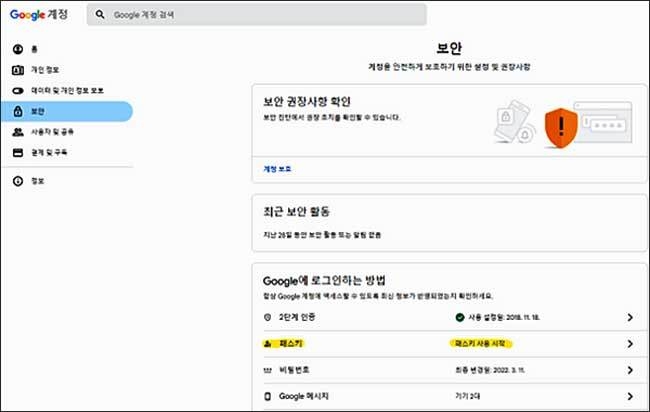Click the 사용자 및 공유 people icon

(18, 132)
